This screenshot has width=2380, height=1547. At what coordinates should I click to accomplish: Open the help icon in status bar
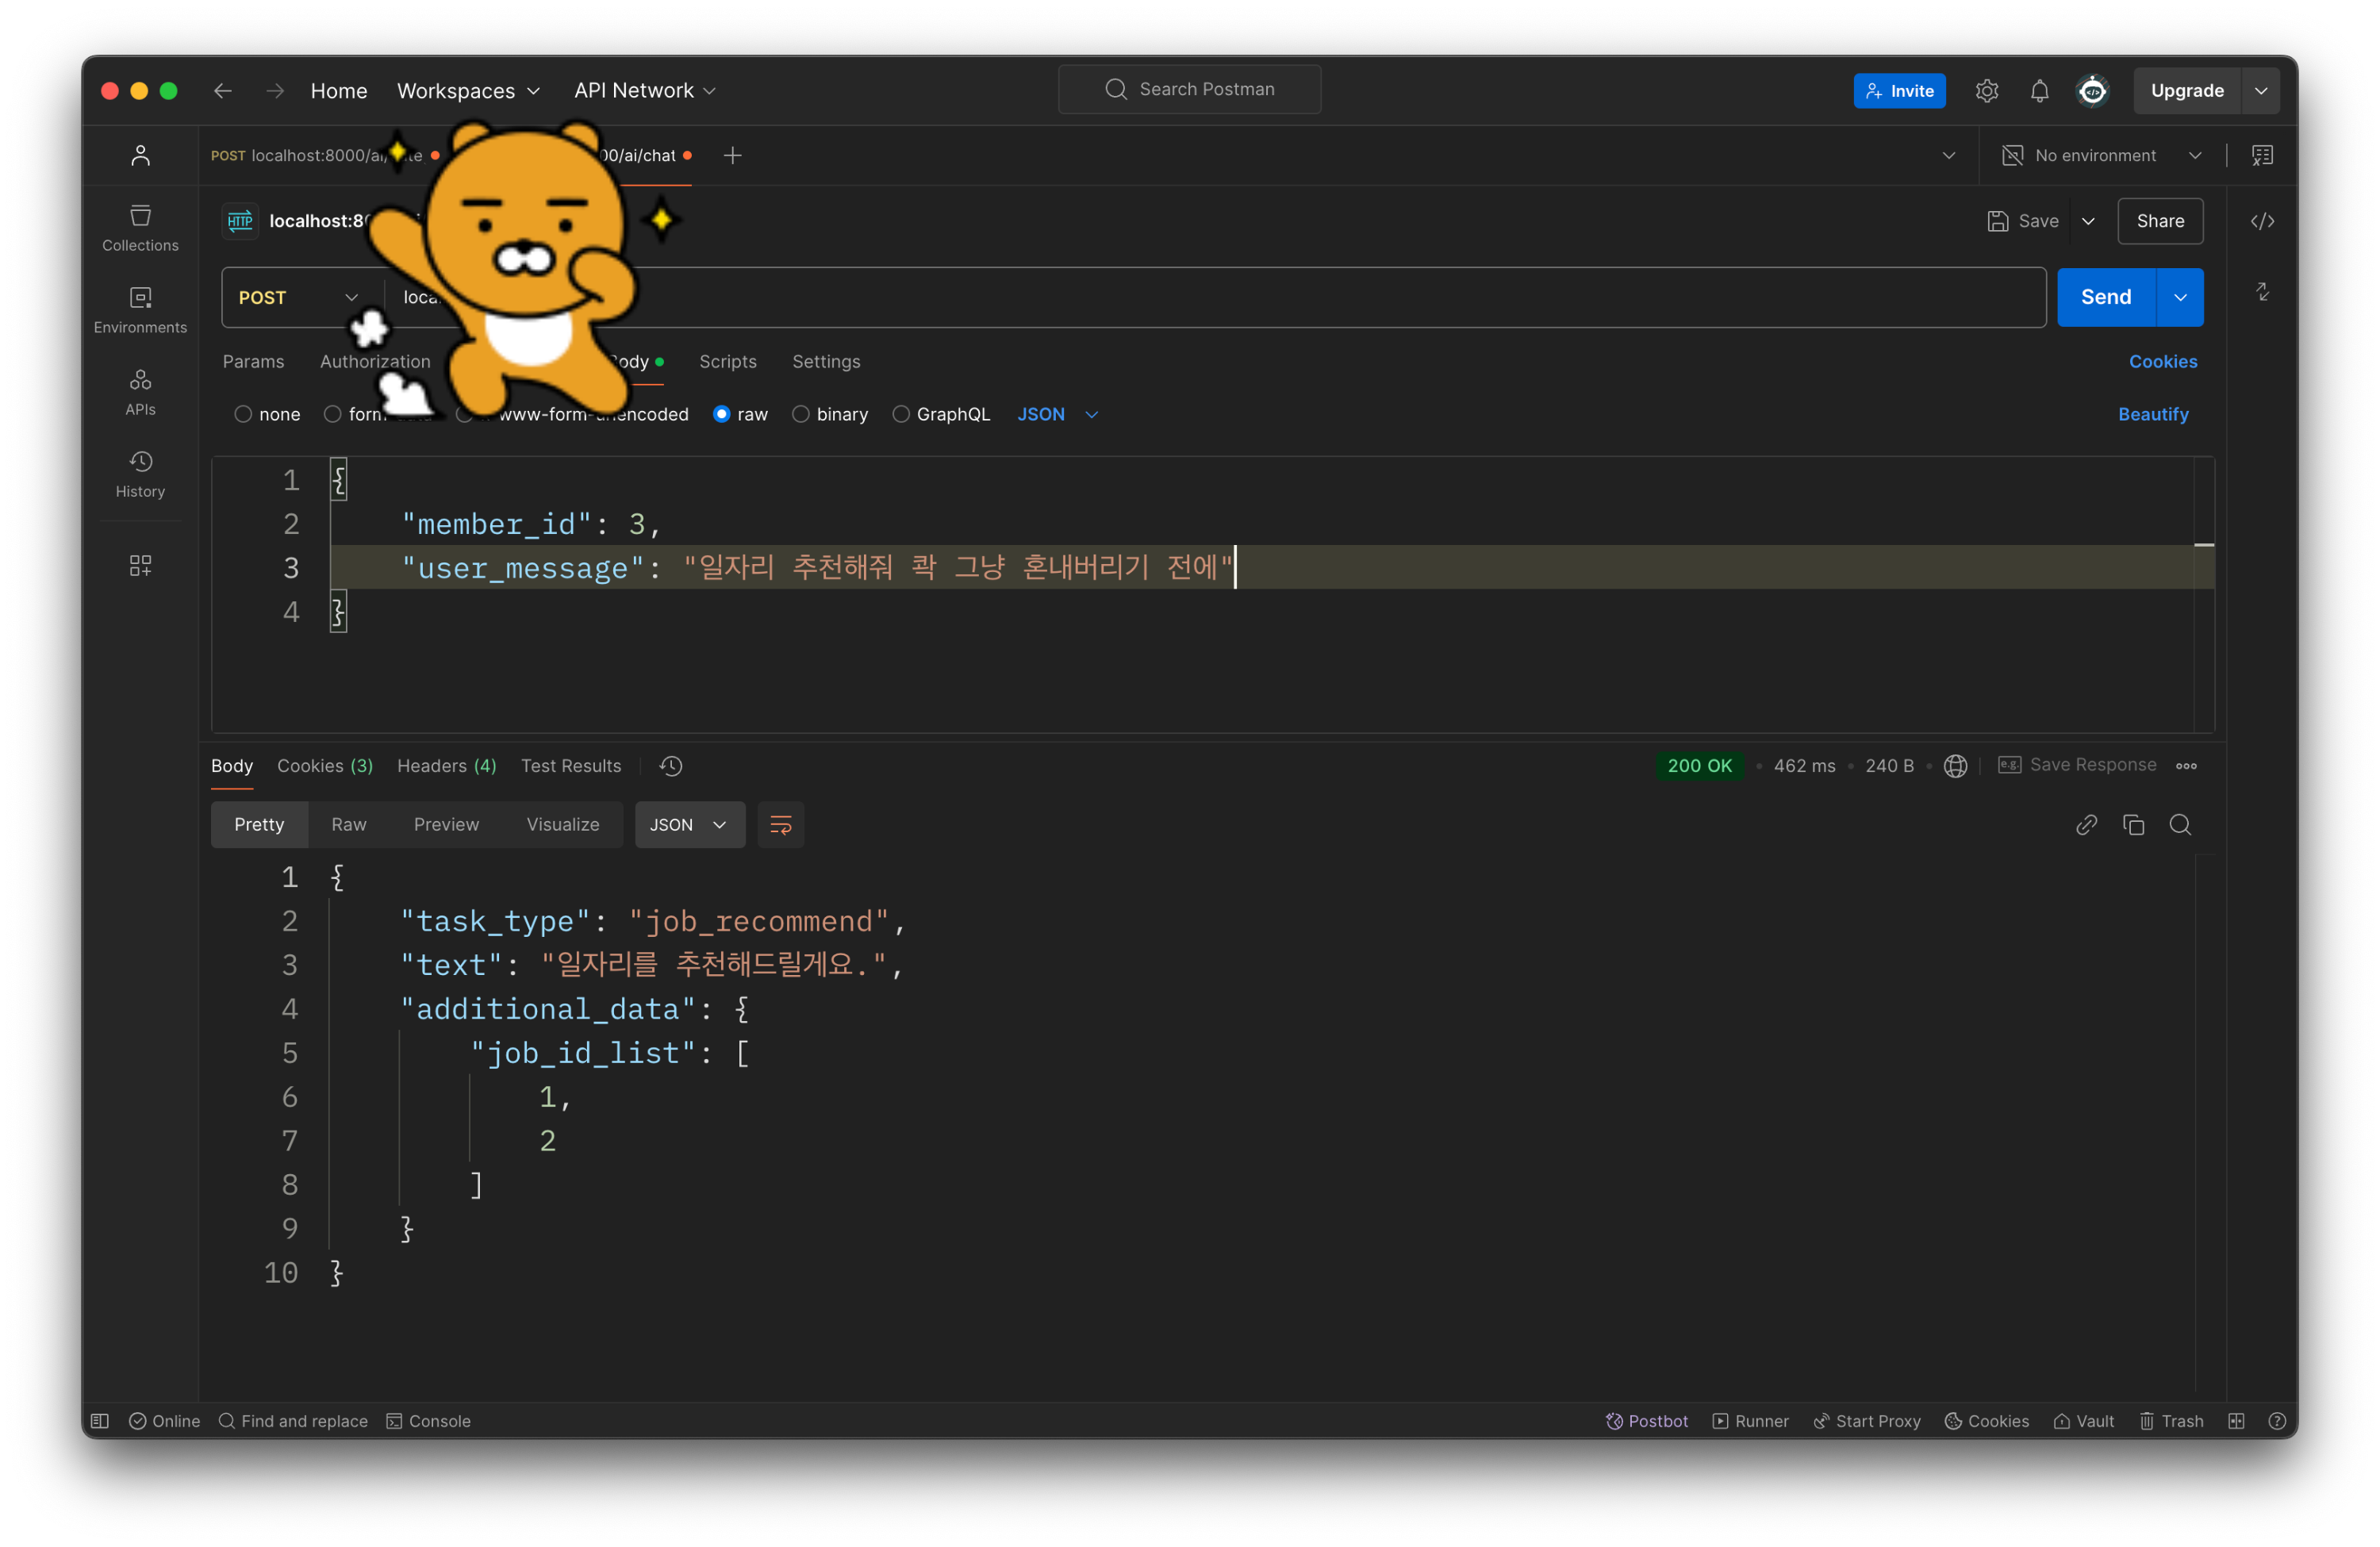[x=2278, y=1421]
